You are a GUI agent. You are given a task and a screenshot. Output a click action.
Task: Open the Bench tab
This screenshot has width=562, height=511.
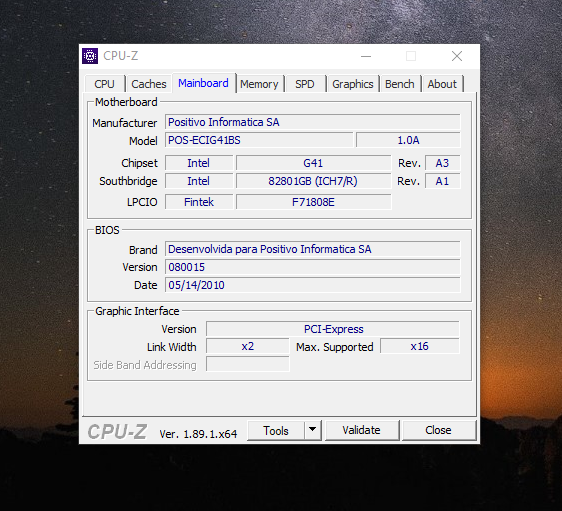pos(400,84)
